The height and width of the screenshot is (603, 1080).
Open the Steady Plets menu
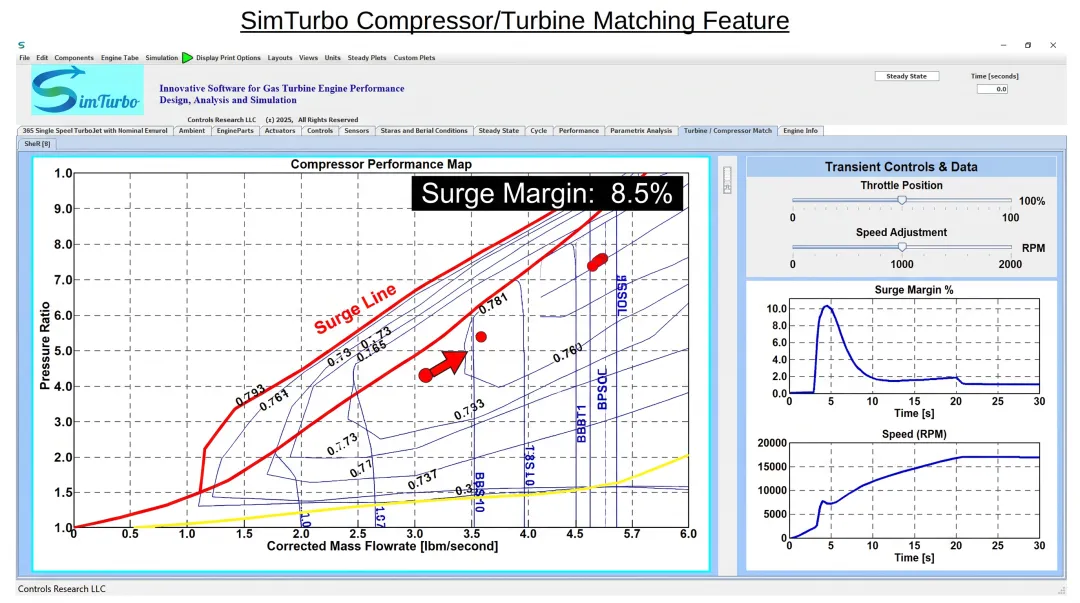tap(367, 58)
